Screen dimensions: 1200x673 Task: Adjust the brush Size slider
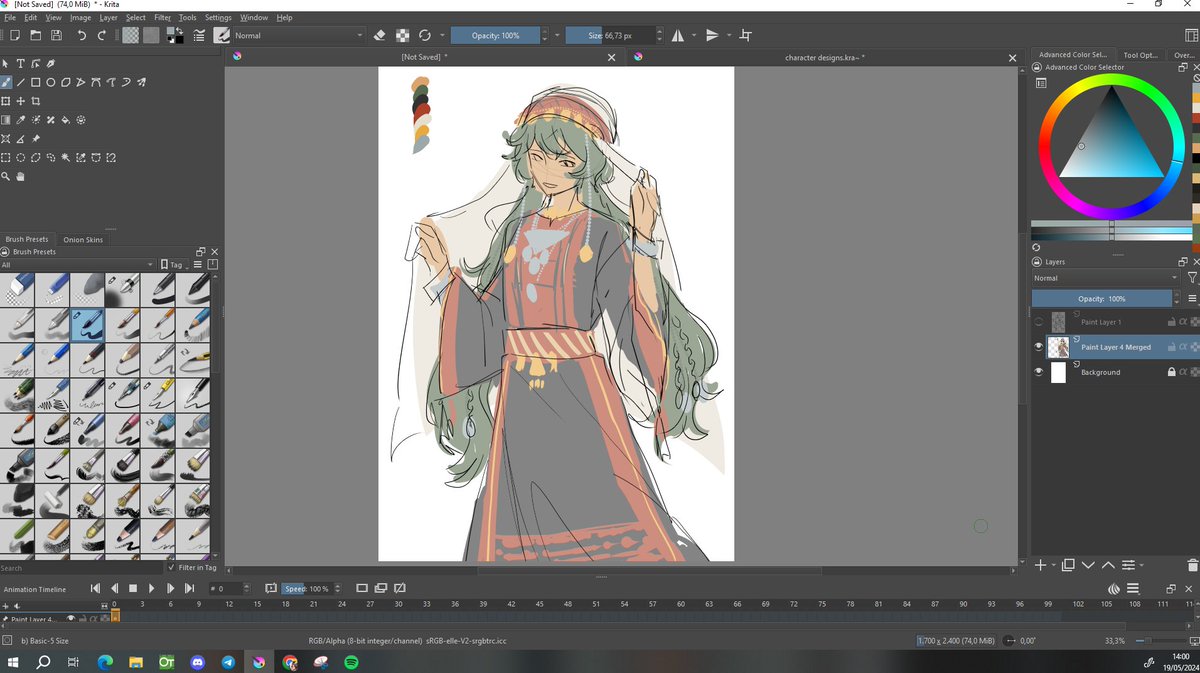click(x=613, y=35)
